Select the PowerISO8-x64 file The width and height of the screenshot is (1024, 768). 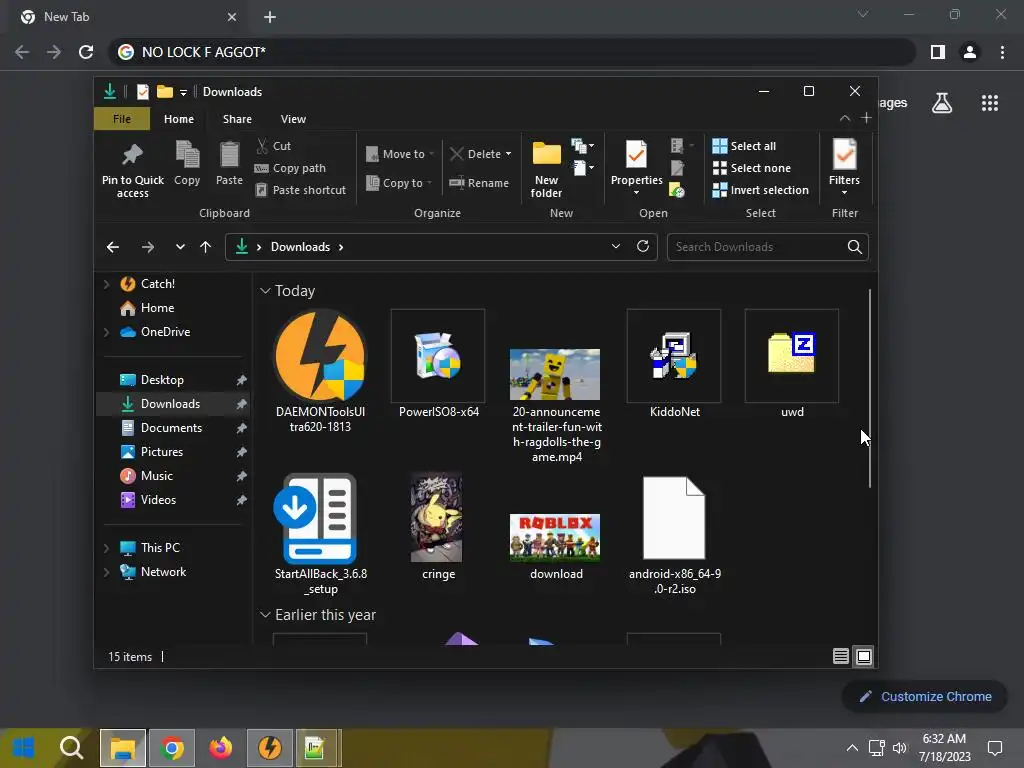click(438, 364)
